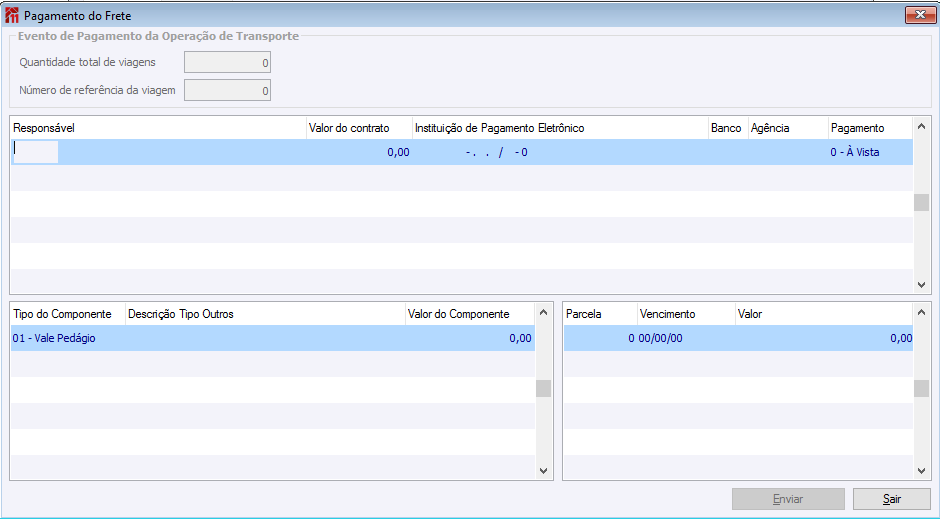Focus the Responsável edit cell
This screenshot has height=519, width=940.
35,152
